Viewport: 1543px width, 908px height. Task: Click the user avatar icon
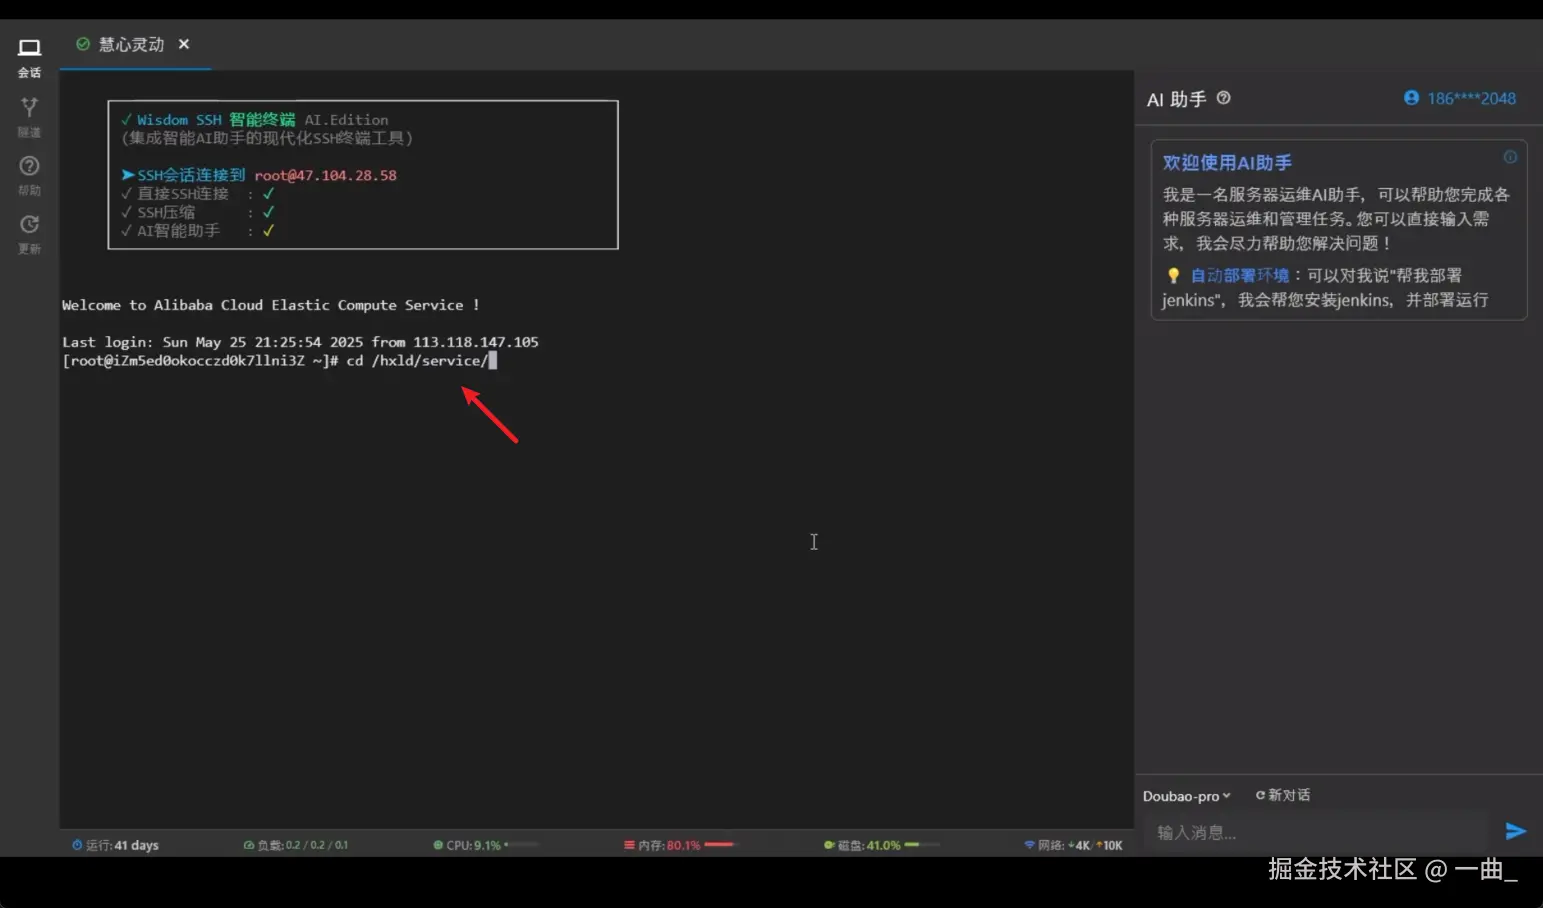click(x=1411, y=98)
